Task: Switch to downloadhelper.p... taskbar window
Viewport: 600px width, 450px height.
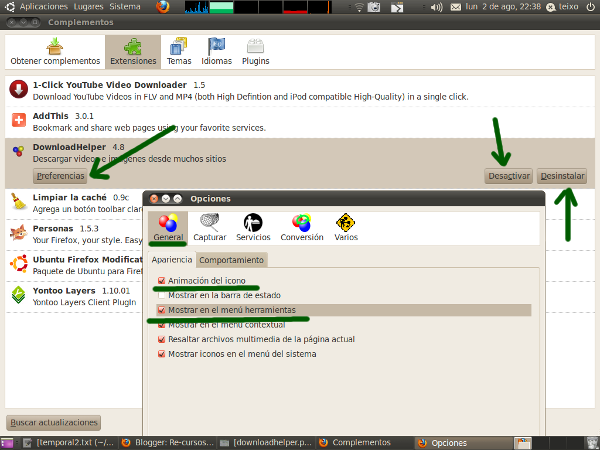Action: tap(266, 443)
